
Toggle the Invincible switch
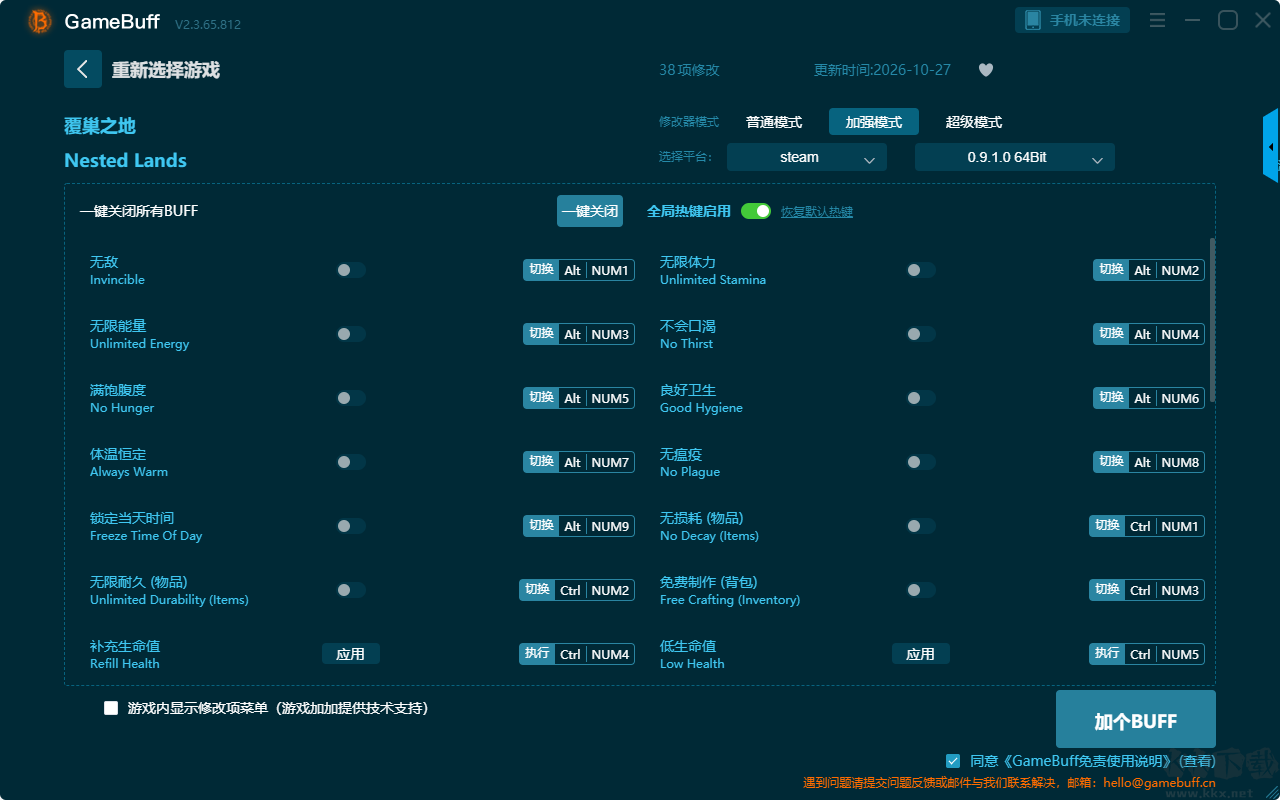point(351,270)
